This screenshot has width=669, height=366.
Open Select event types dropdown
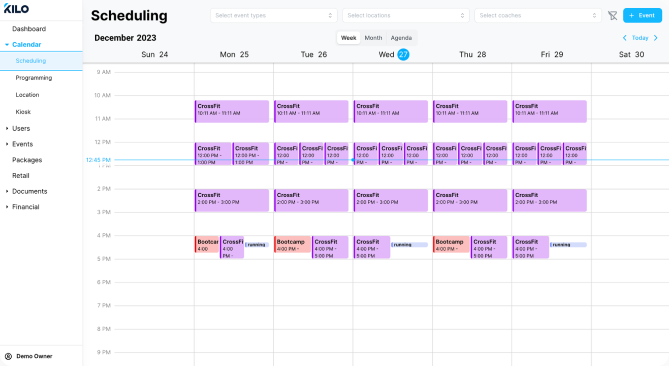[x=273, y=15]
